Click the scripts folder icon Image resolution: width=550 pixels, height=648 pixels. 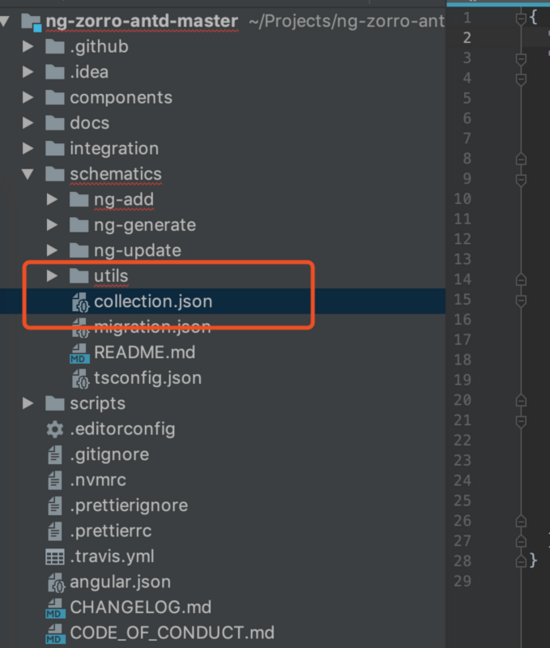tap(55, 404)
